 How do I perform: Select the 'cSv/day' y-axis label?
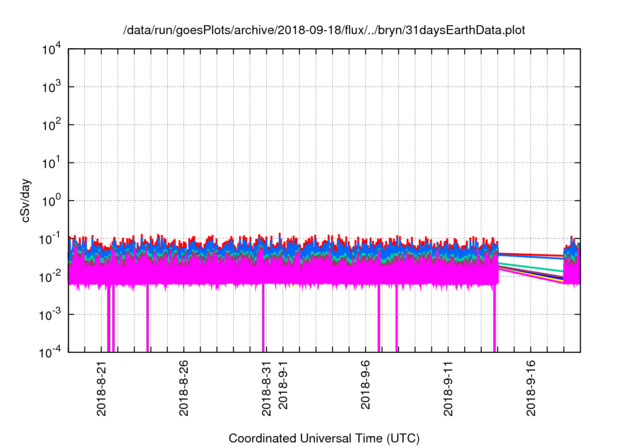[x=26, y=200]
